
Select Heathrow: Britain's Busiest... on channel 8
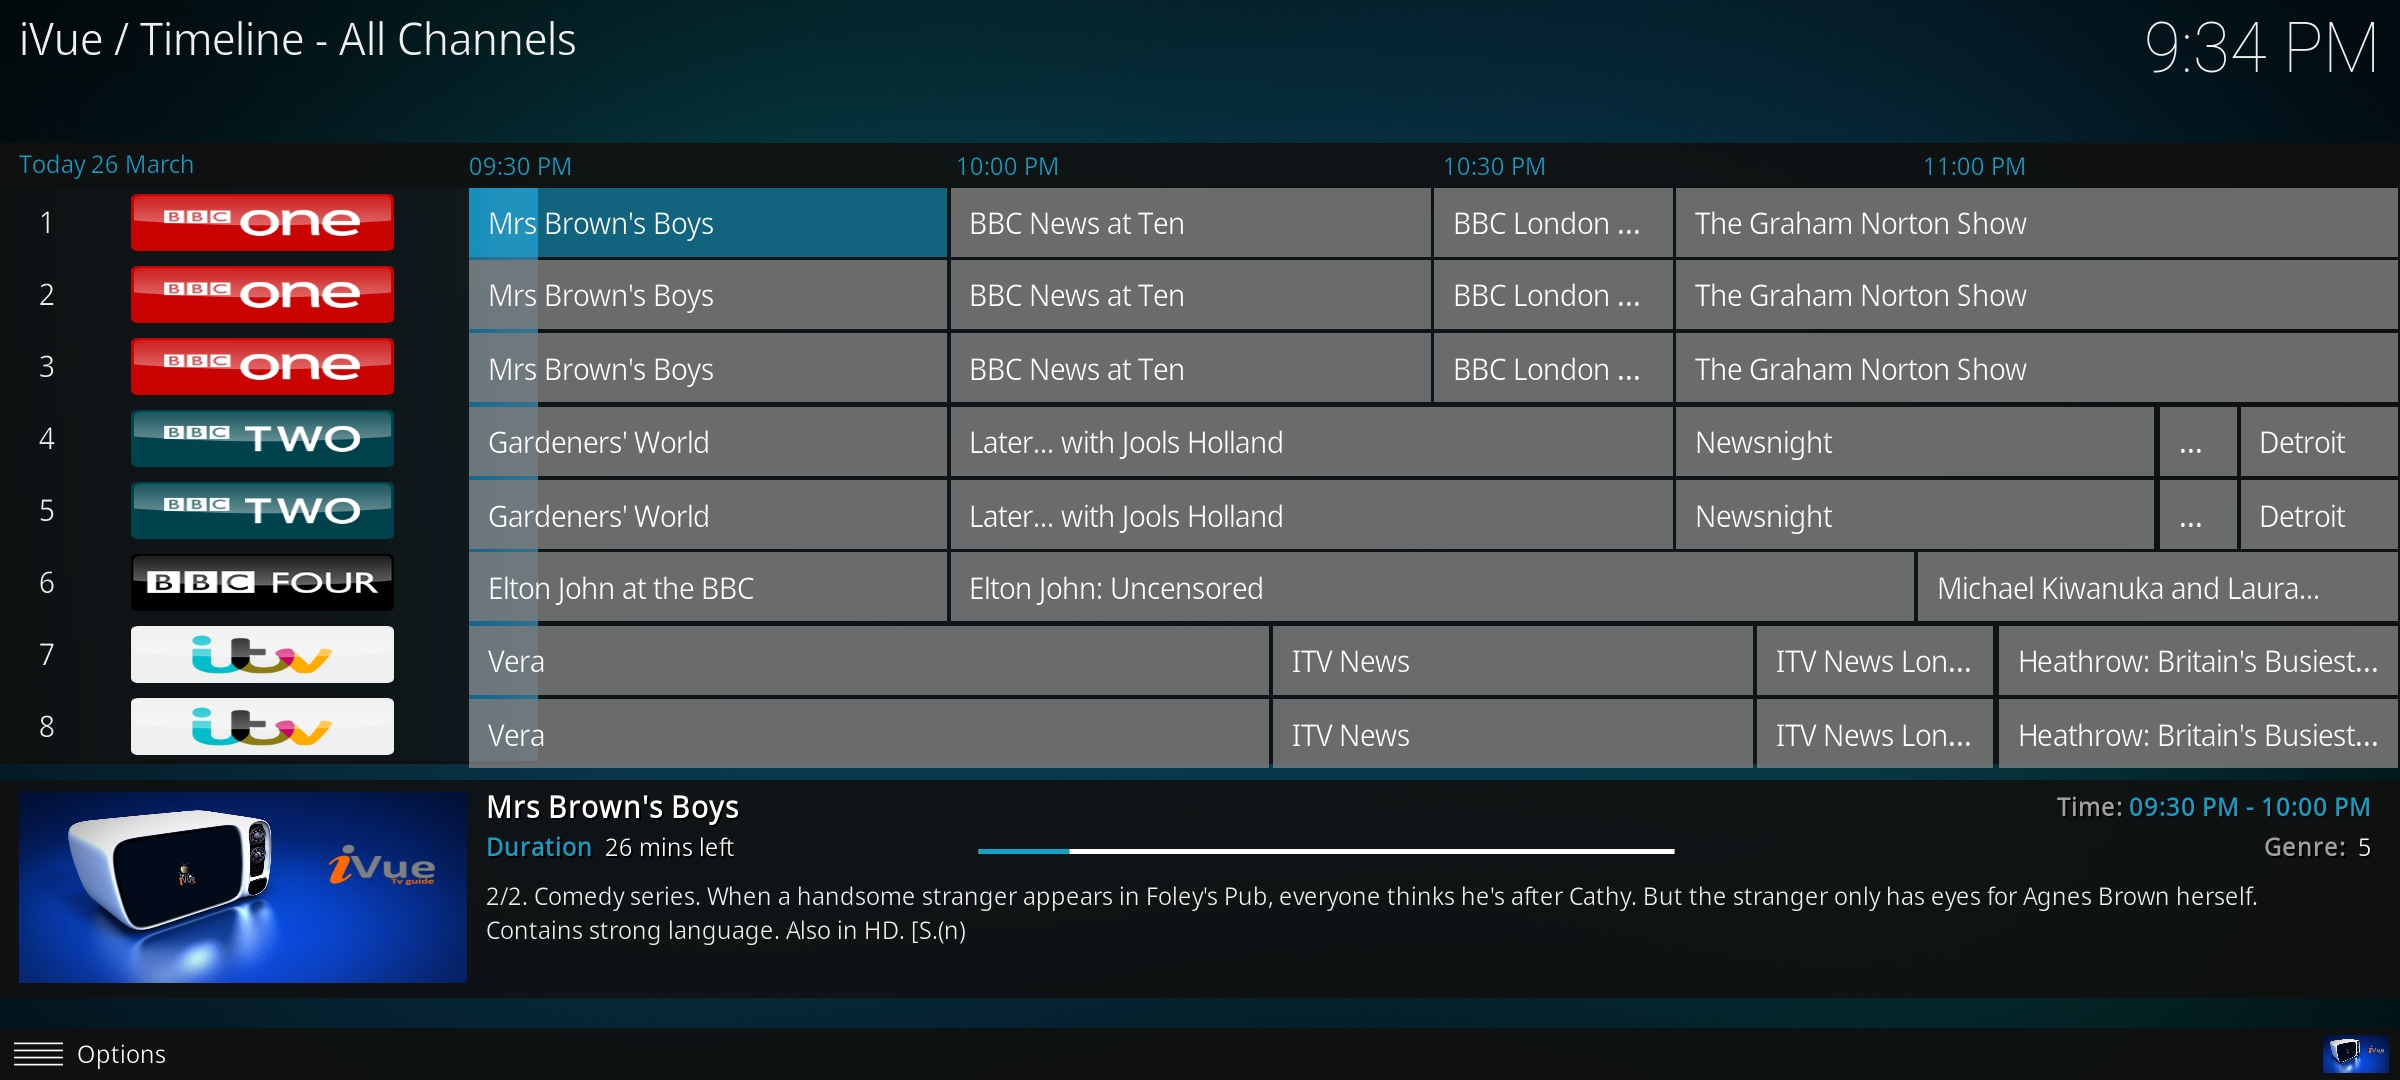coord(2198,735)
